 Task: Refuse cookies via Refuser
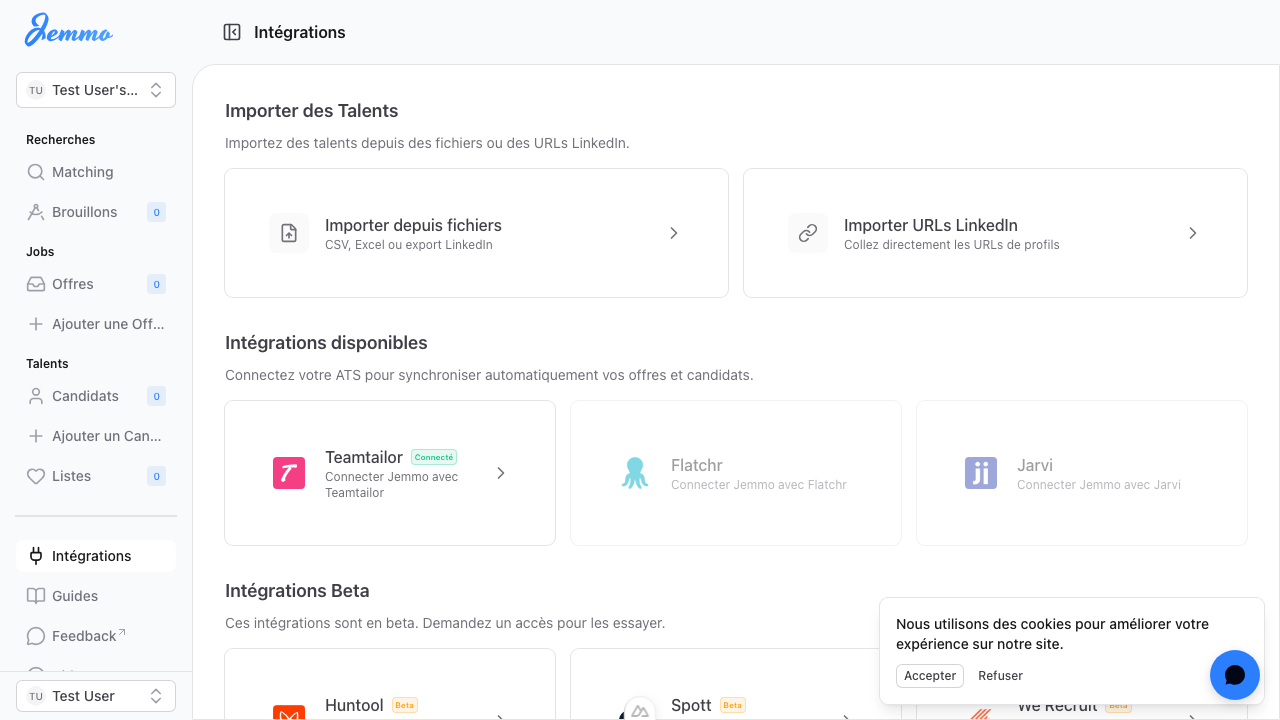999,675
